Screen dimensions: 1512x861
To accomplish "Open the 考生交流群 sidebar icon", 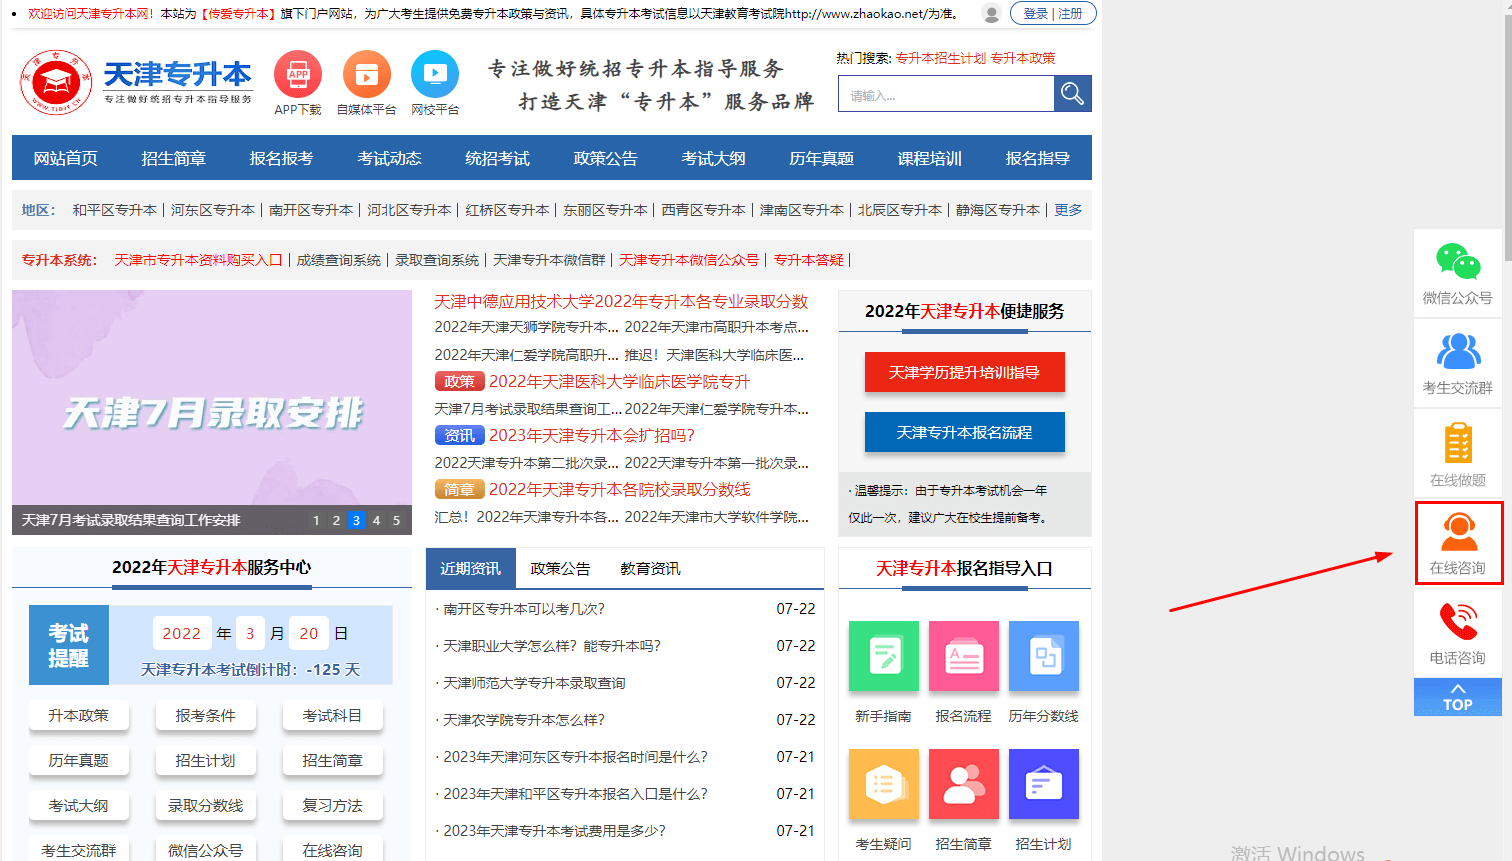I will pyautogui.click(x=1457, y=358).
